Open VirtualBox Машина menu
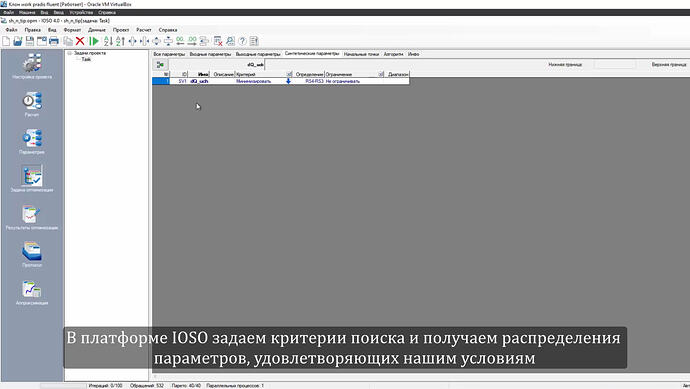This screenshot has height=389, width=690. pos(27,12)
